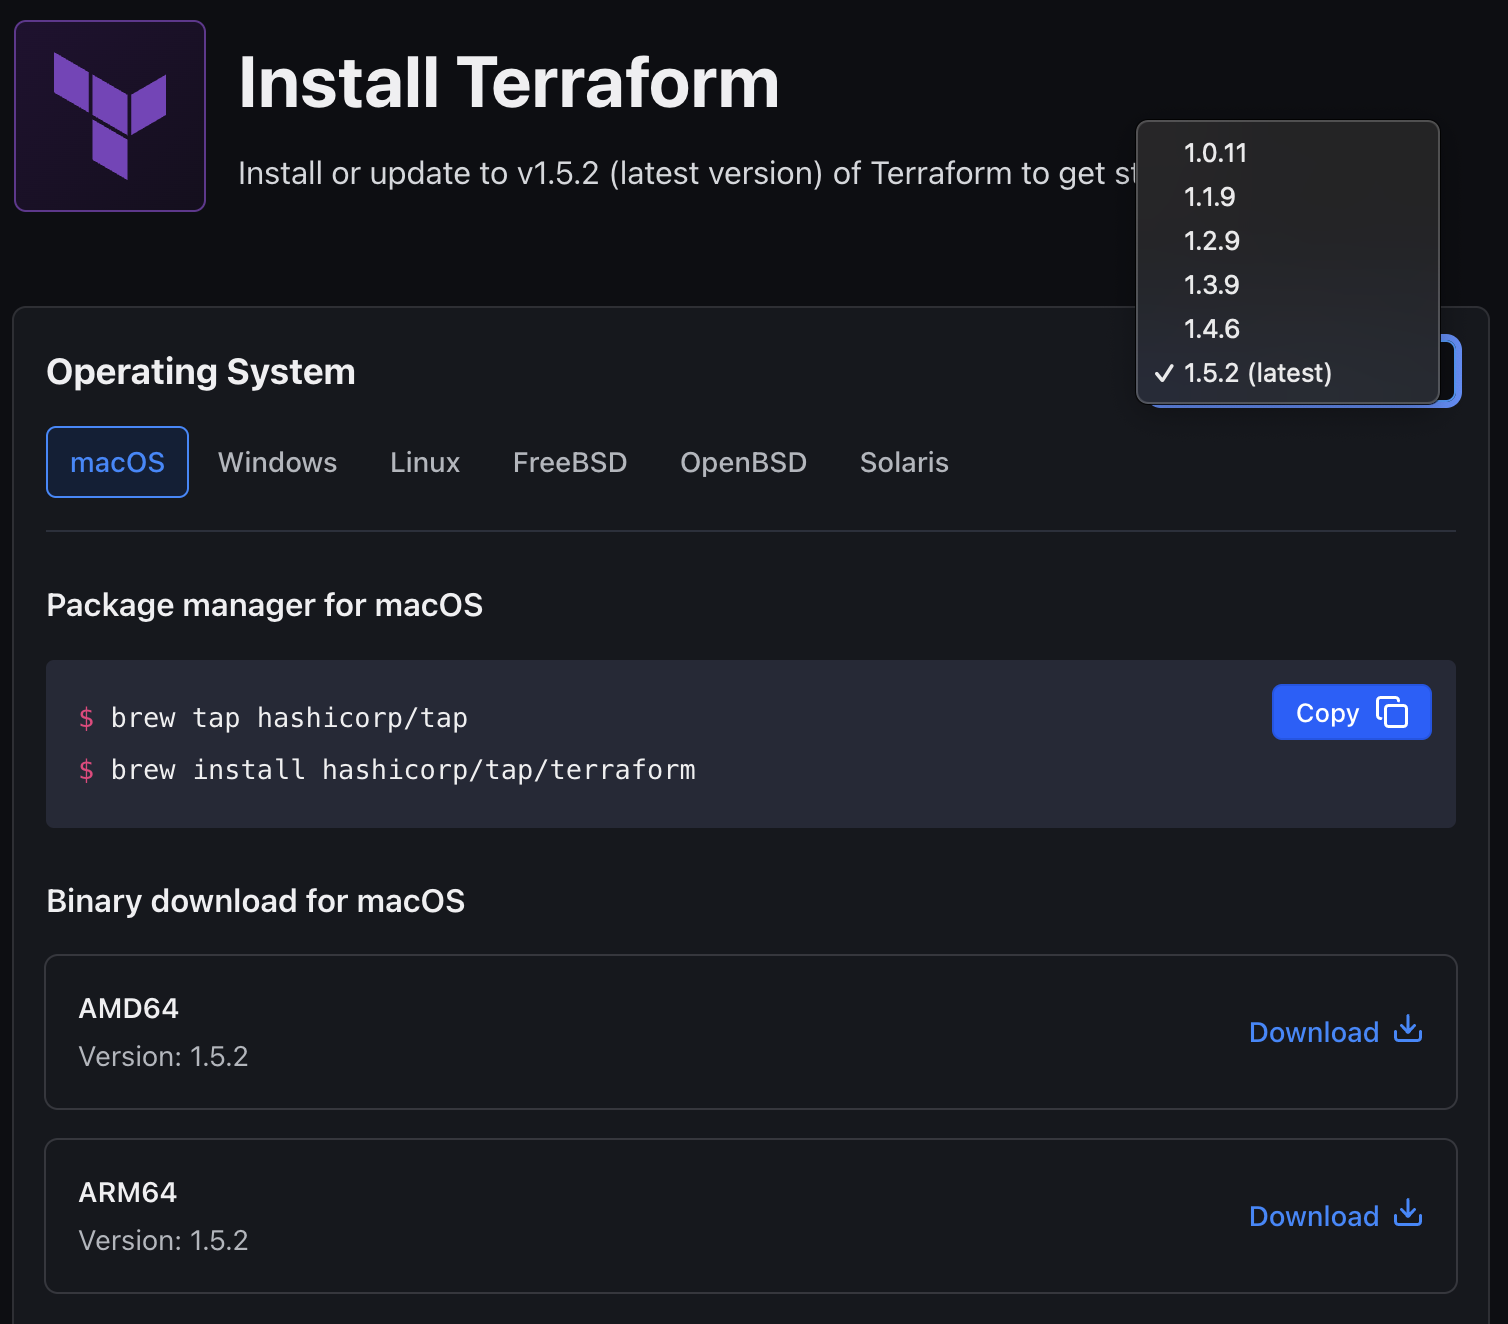Select version 1.0.11 from dropdown
The width and height of the screenshot is (1508, 1324).
pyautogui.click(x=1288, y=153)
